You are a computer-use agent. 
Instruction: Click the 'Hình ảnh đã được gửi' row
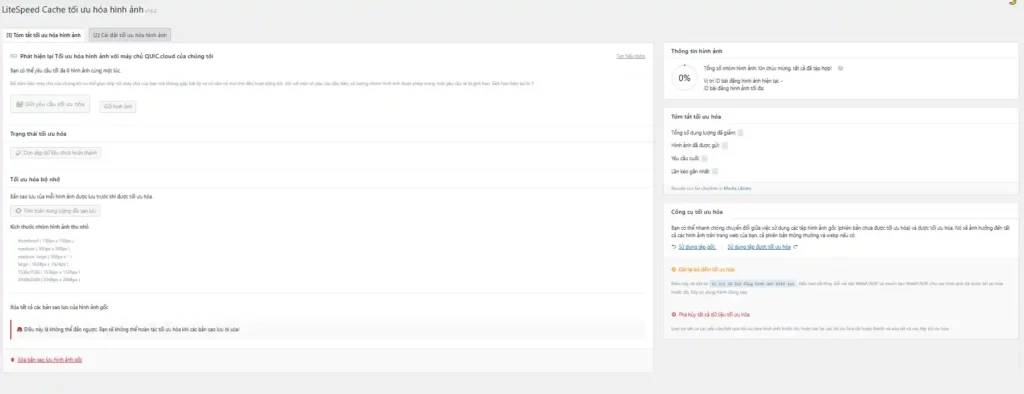click(x=699, y=145)
